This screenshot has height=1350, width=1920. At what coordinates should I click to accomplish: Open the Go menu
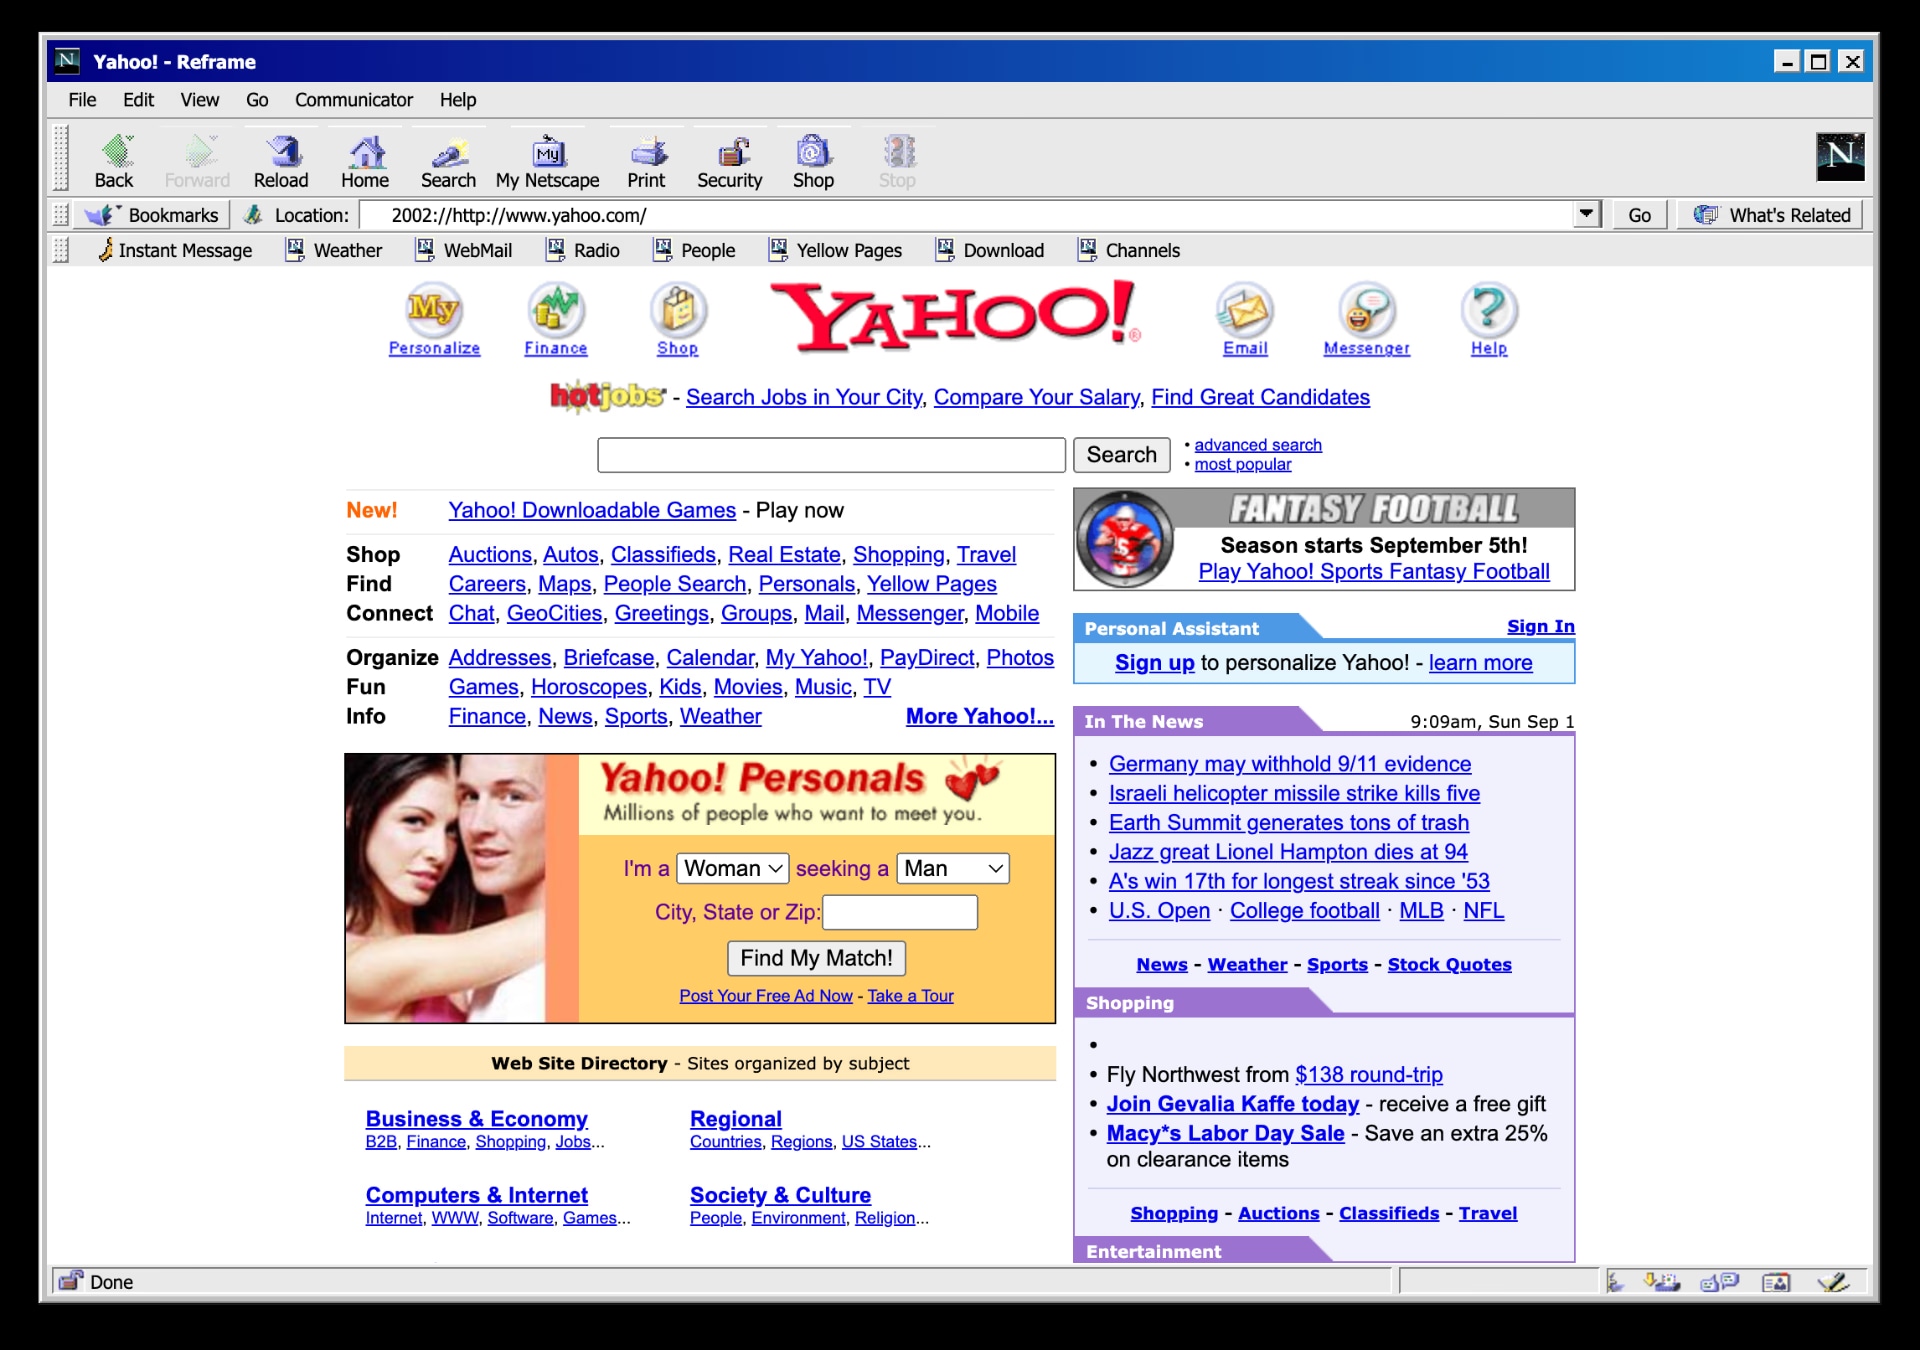click(x=257, y=100)
